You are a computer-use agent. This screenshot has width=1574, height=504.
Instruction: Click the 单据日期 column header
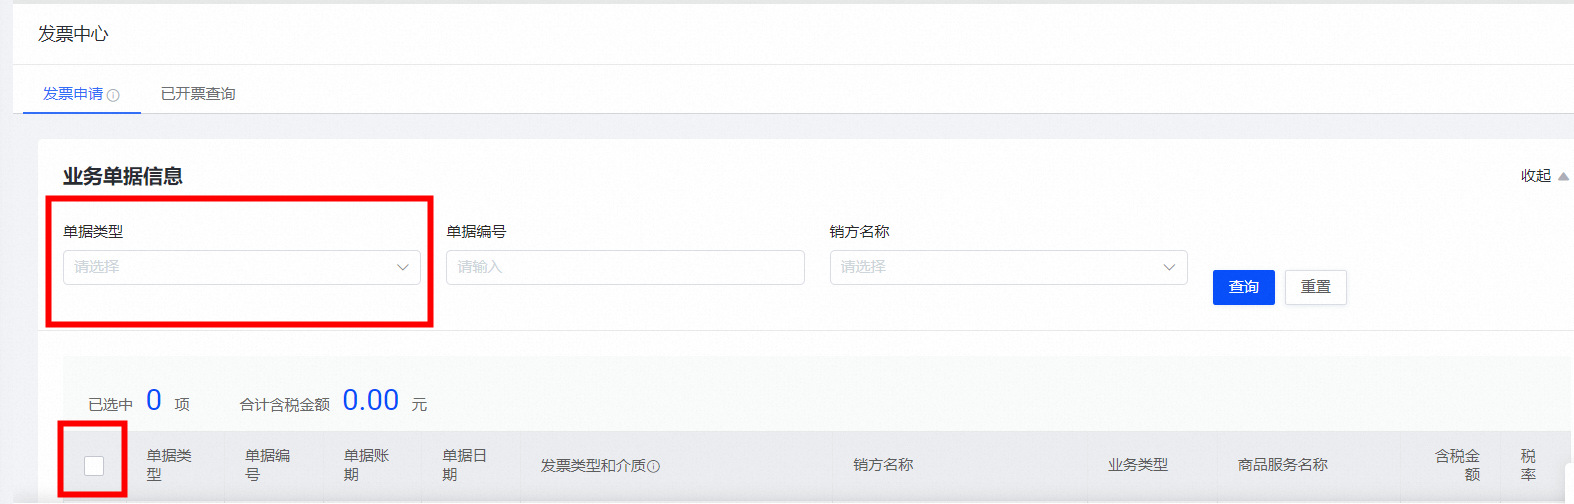click(x=464, y=465)
